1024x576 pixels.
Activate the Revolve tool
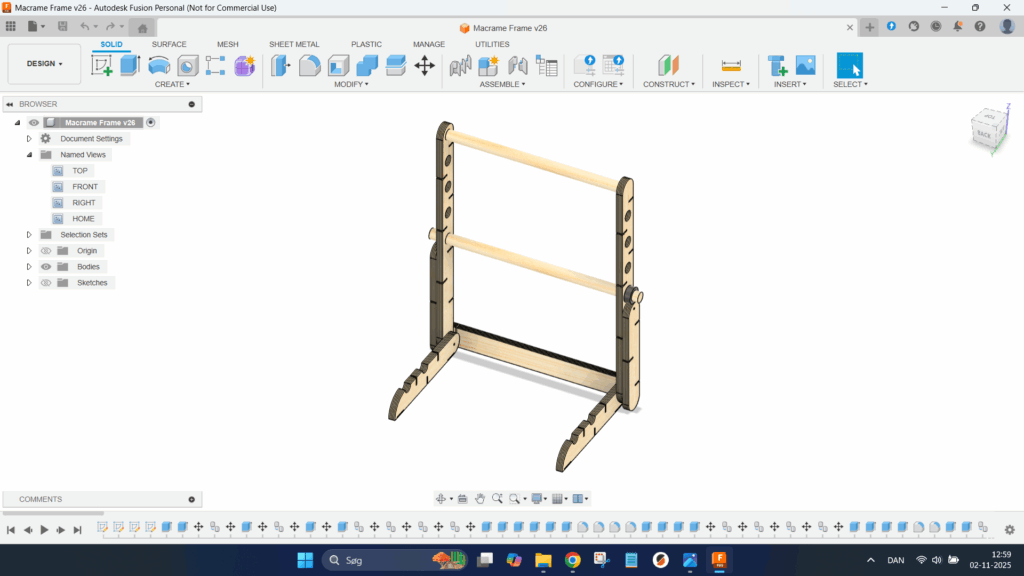pos(159,66)
